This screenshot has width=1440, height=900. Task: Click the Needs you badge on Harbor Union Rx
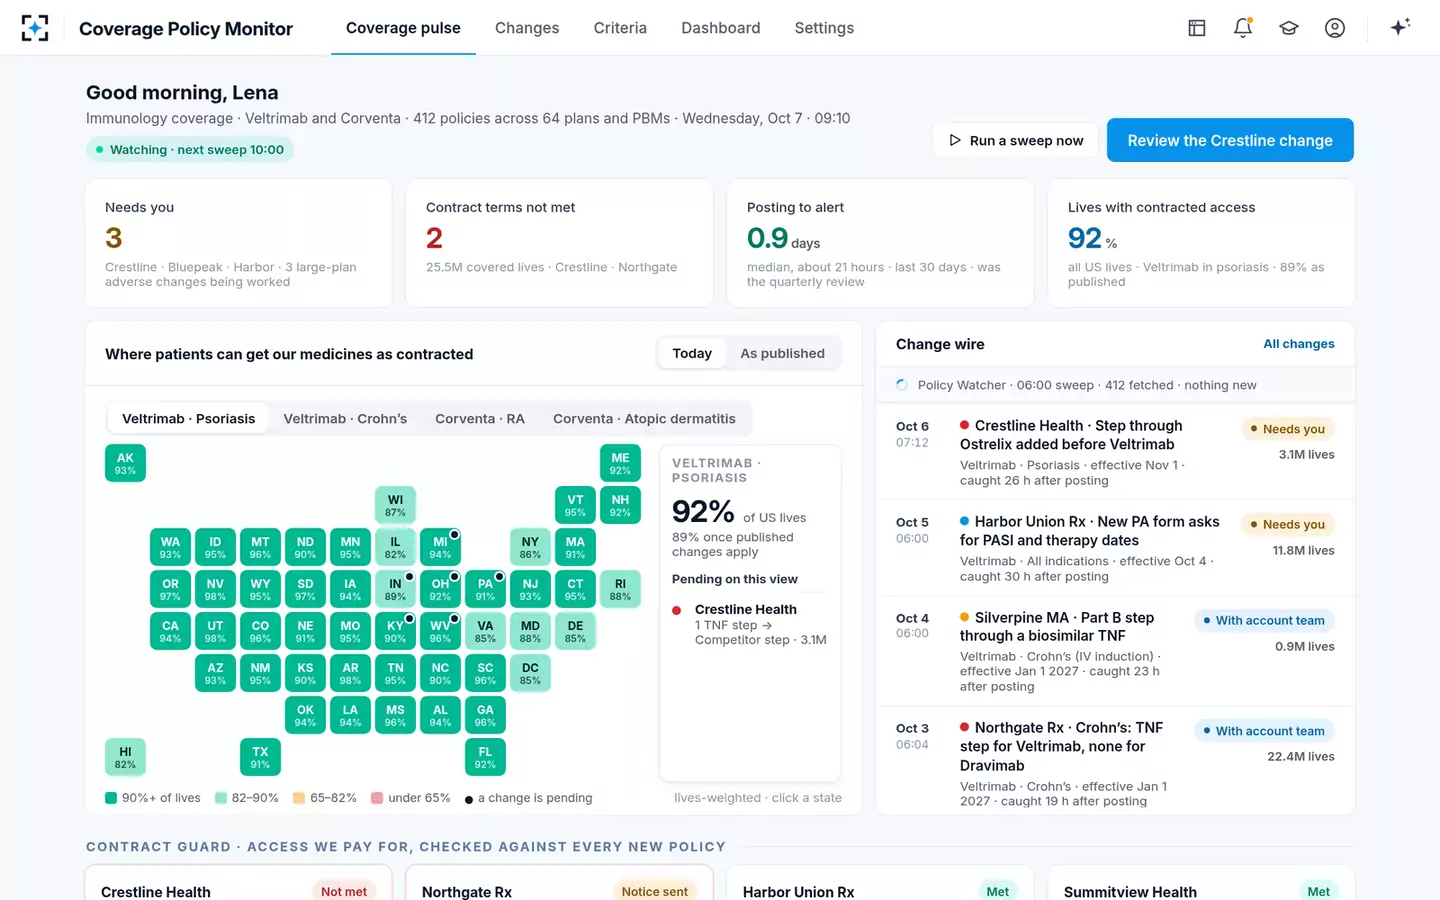[1288, 524]
